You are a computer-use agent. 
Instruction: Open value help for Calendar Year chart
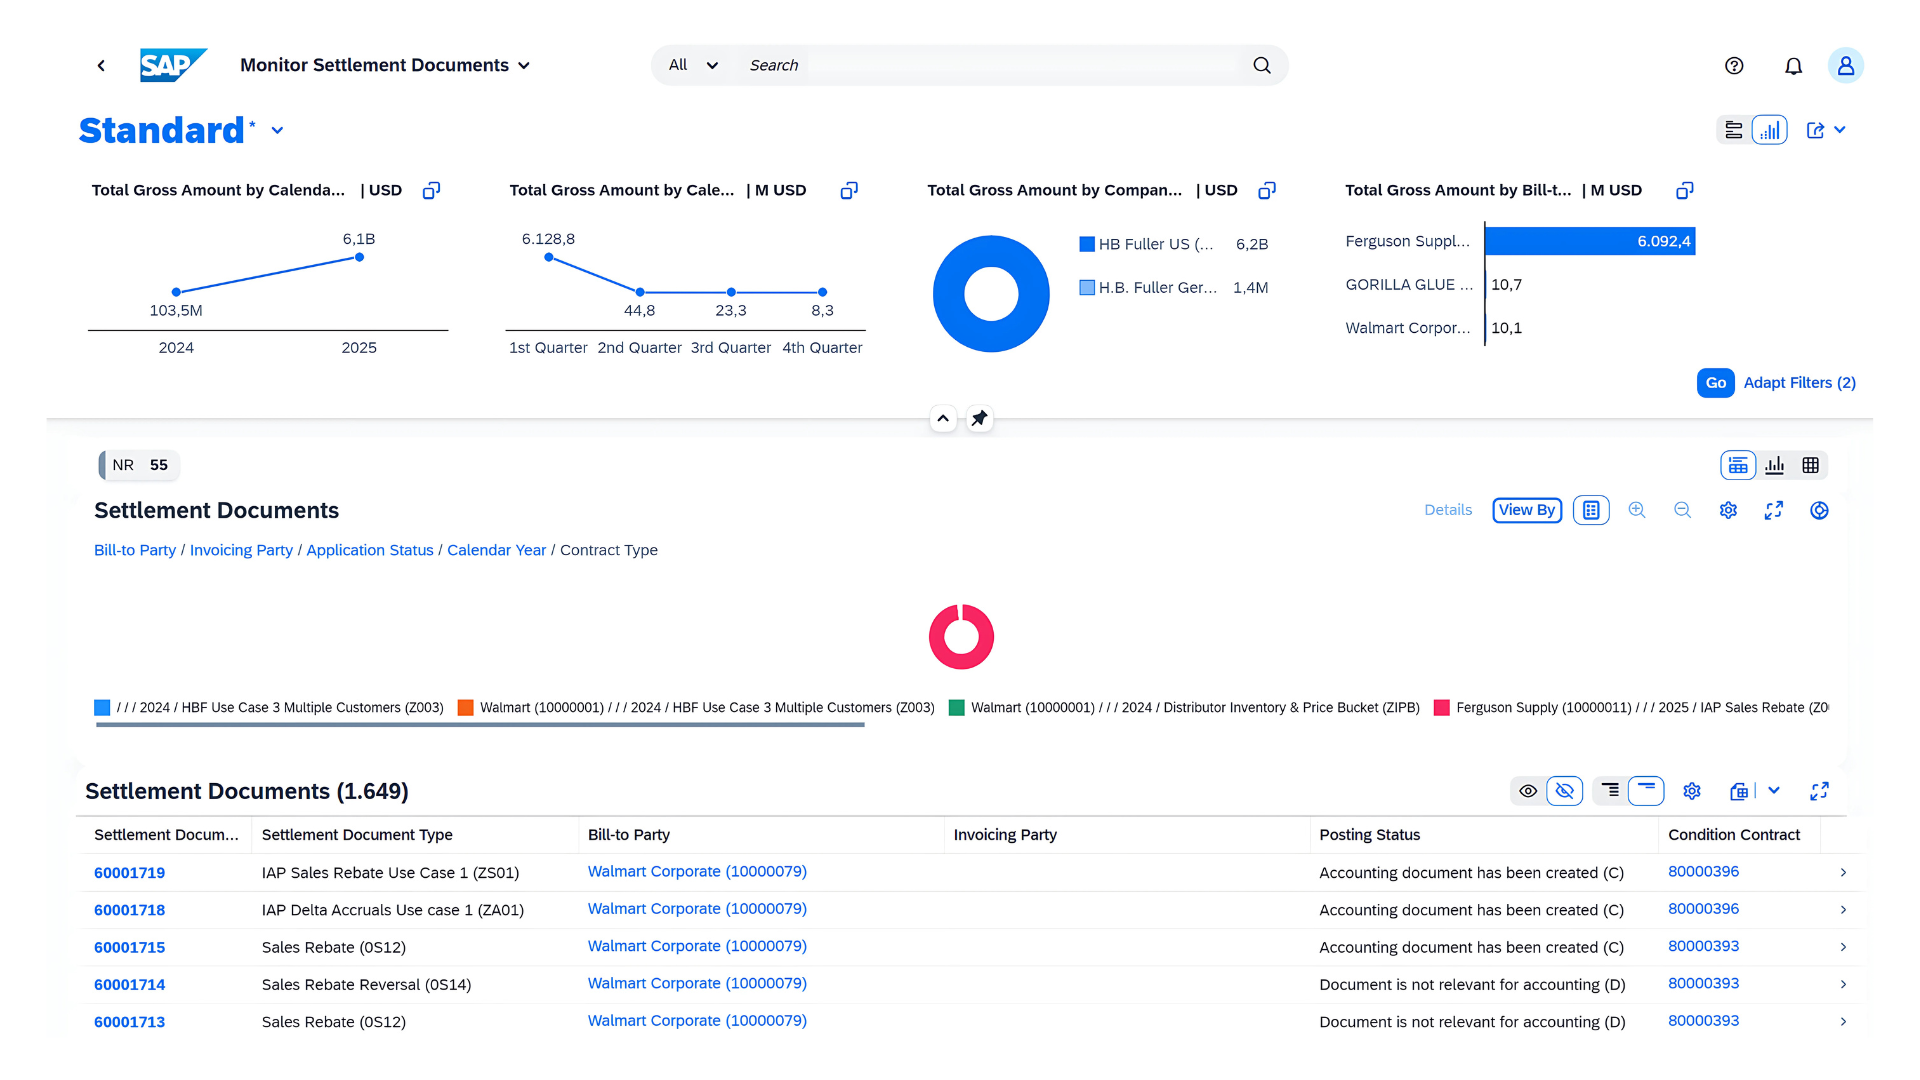[431, 190]
